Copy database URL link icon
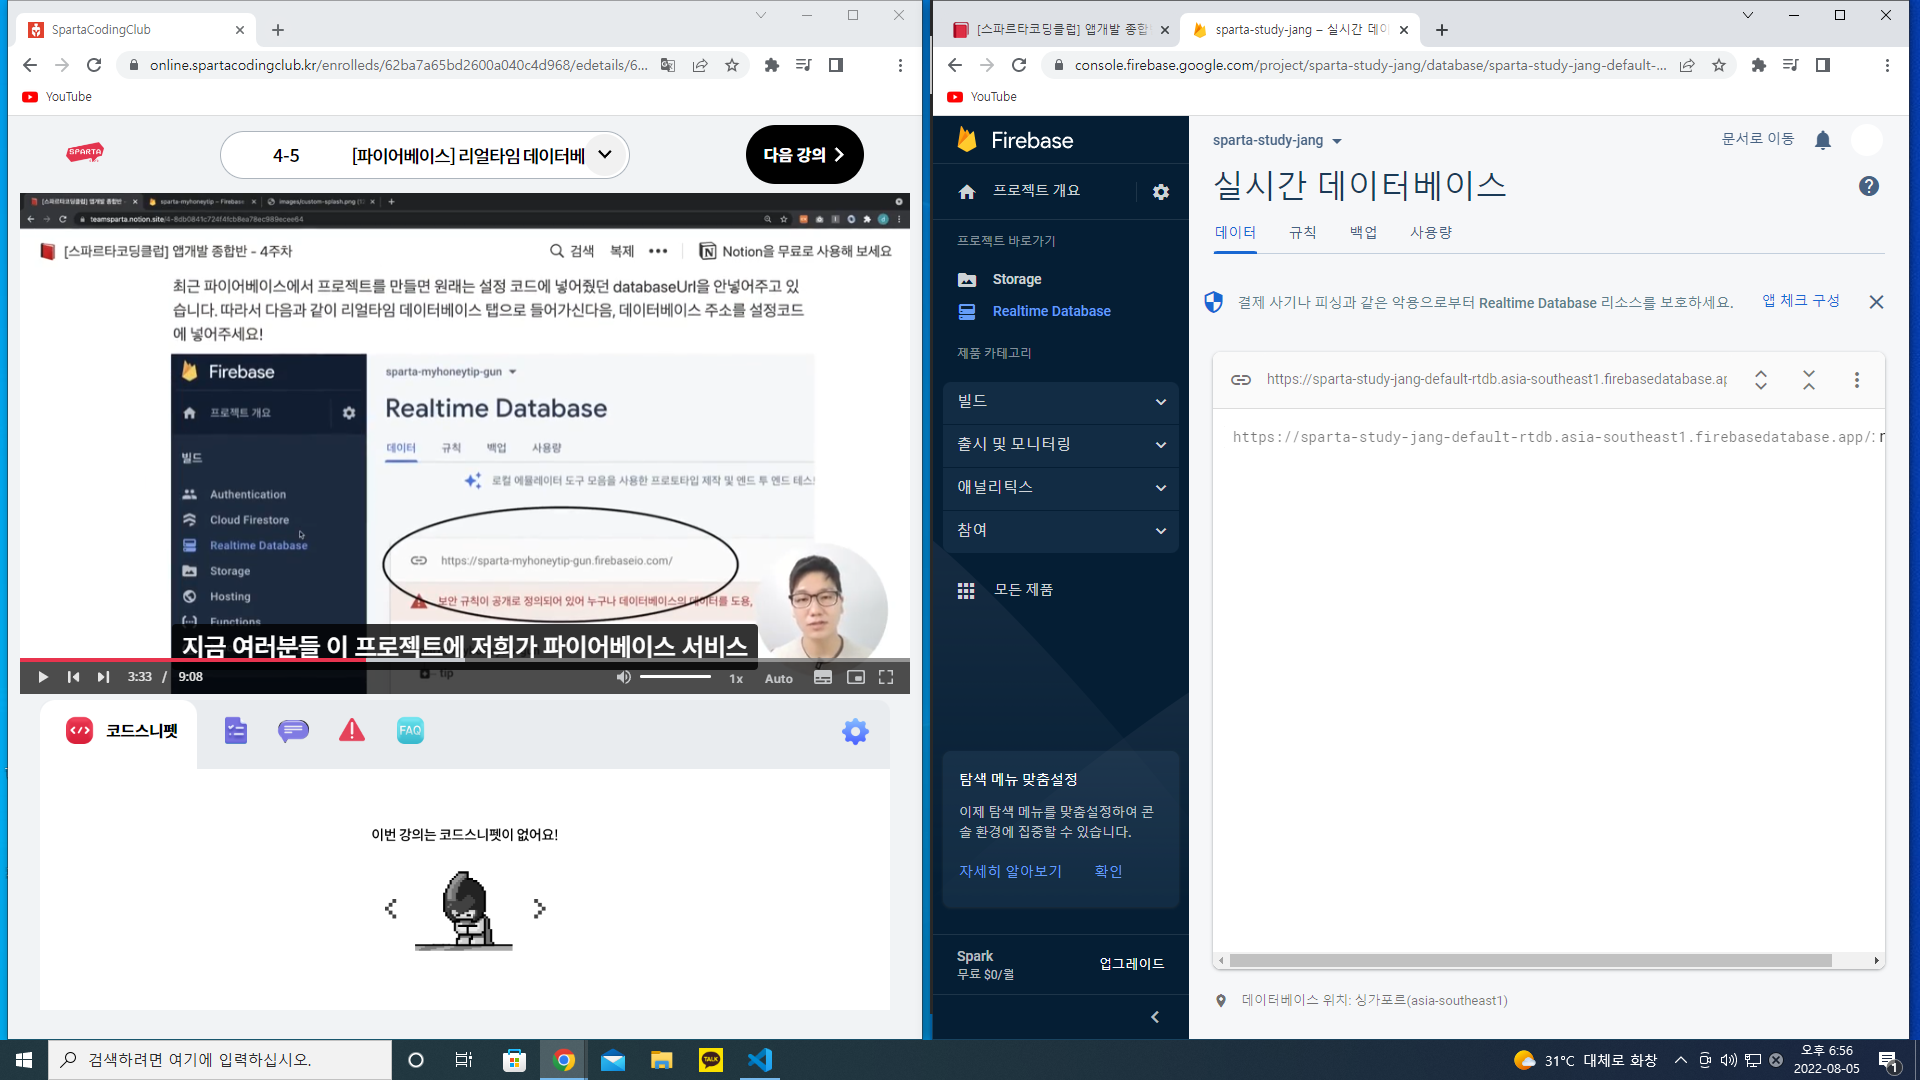Screen dimensions: 1920x1080 point(1241,380)
